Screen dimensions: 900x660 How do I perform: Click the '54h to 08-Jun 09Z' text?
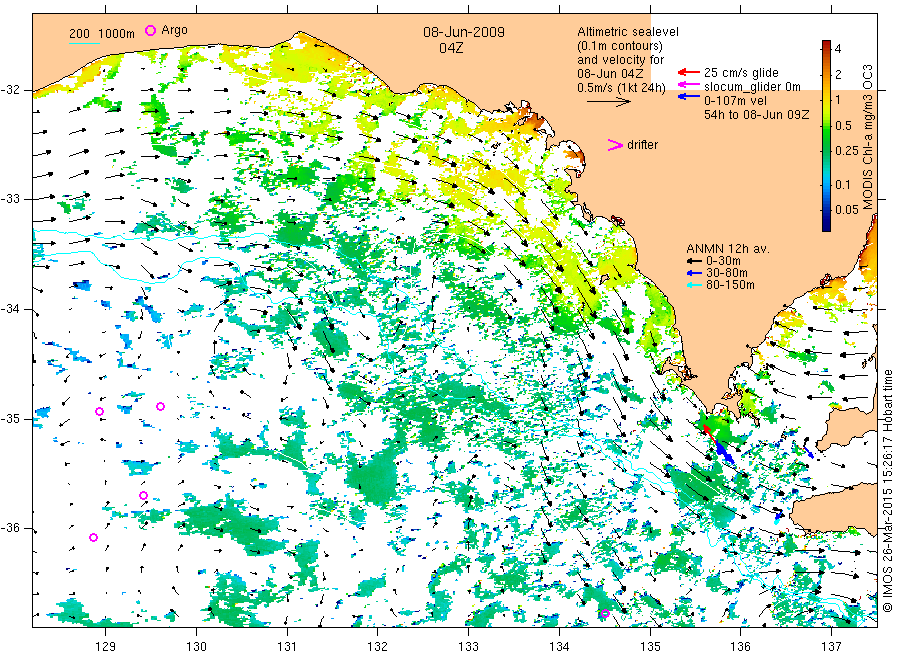pyautogui.click(x=757, y=115)
